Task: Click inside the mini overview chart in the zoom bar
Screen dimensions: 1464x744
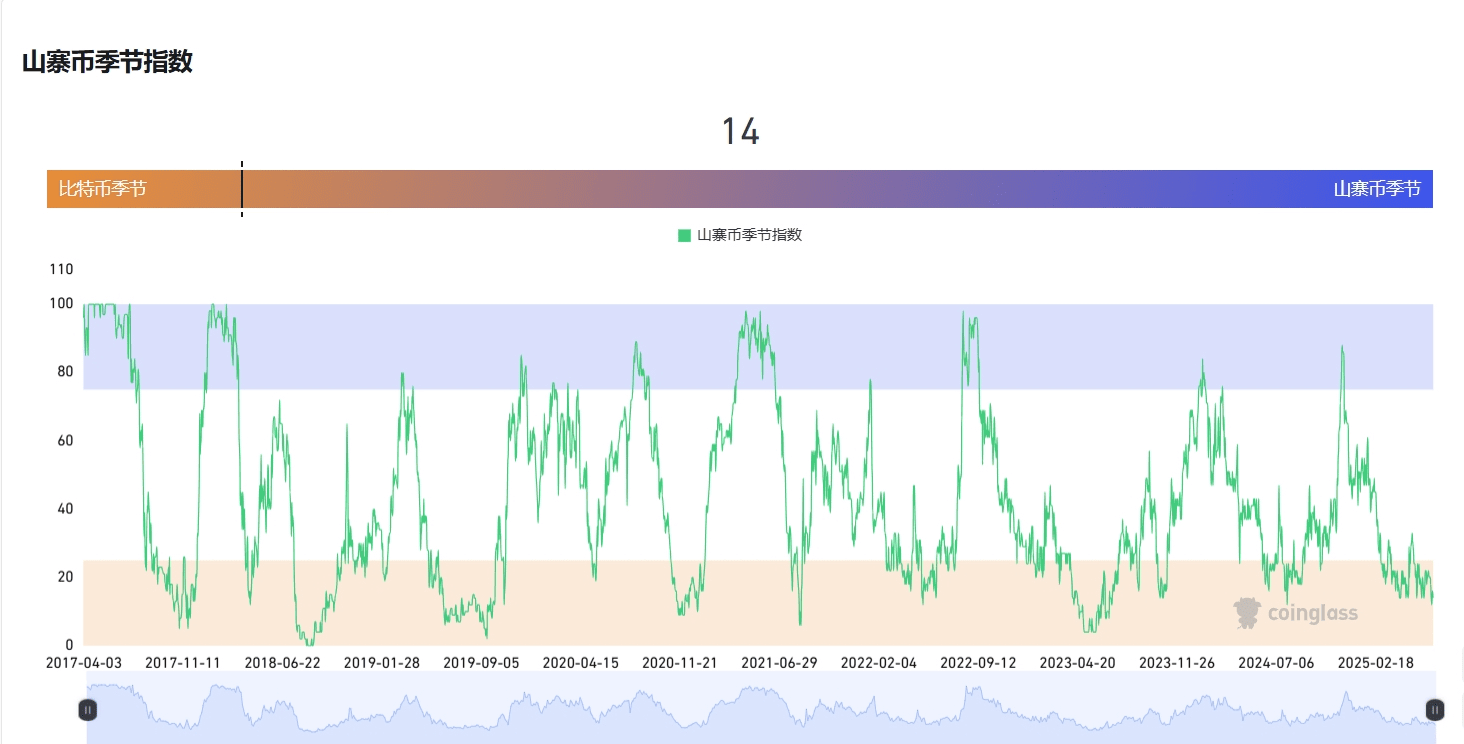Action: pyautogui.click(x=760, y=708)
